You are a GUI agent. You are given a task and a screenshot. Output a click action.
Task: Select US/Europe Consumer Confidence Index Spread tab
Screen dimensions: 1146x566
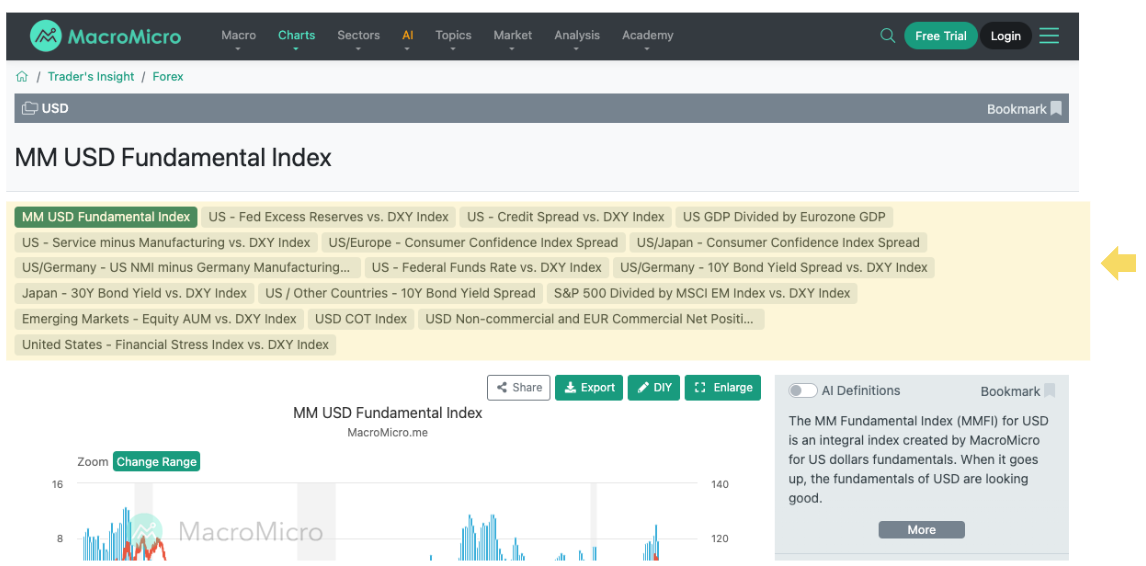[x=474, y=243]
